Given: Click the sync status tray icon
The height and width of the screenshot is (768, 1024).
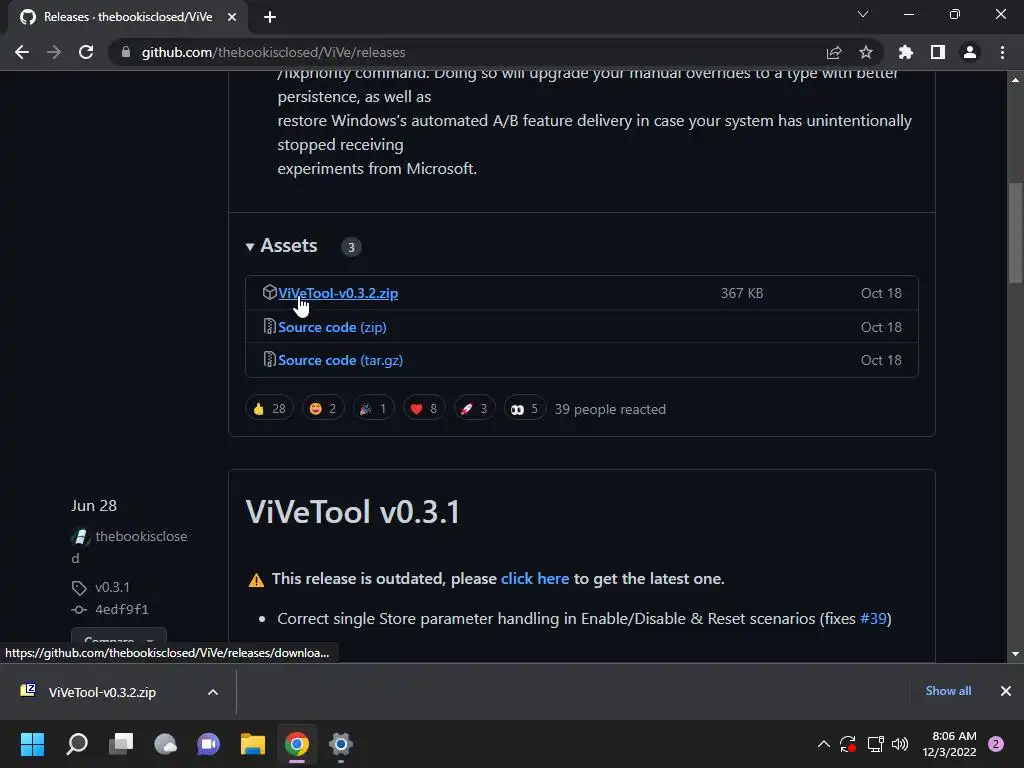Looking at the screenshot, I should (848, 744).
